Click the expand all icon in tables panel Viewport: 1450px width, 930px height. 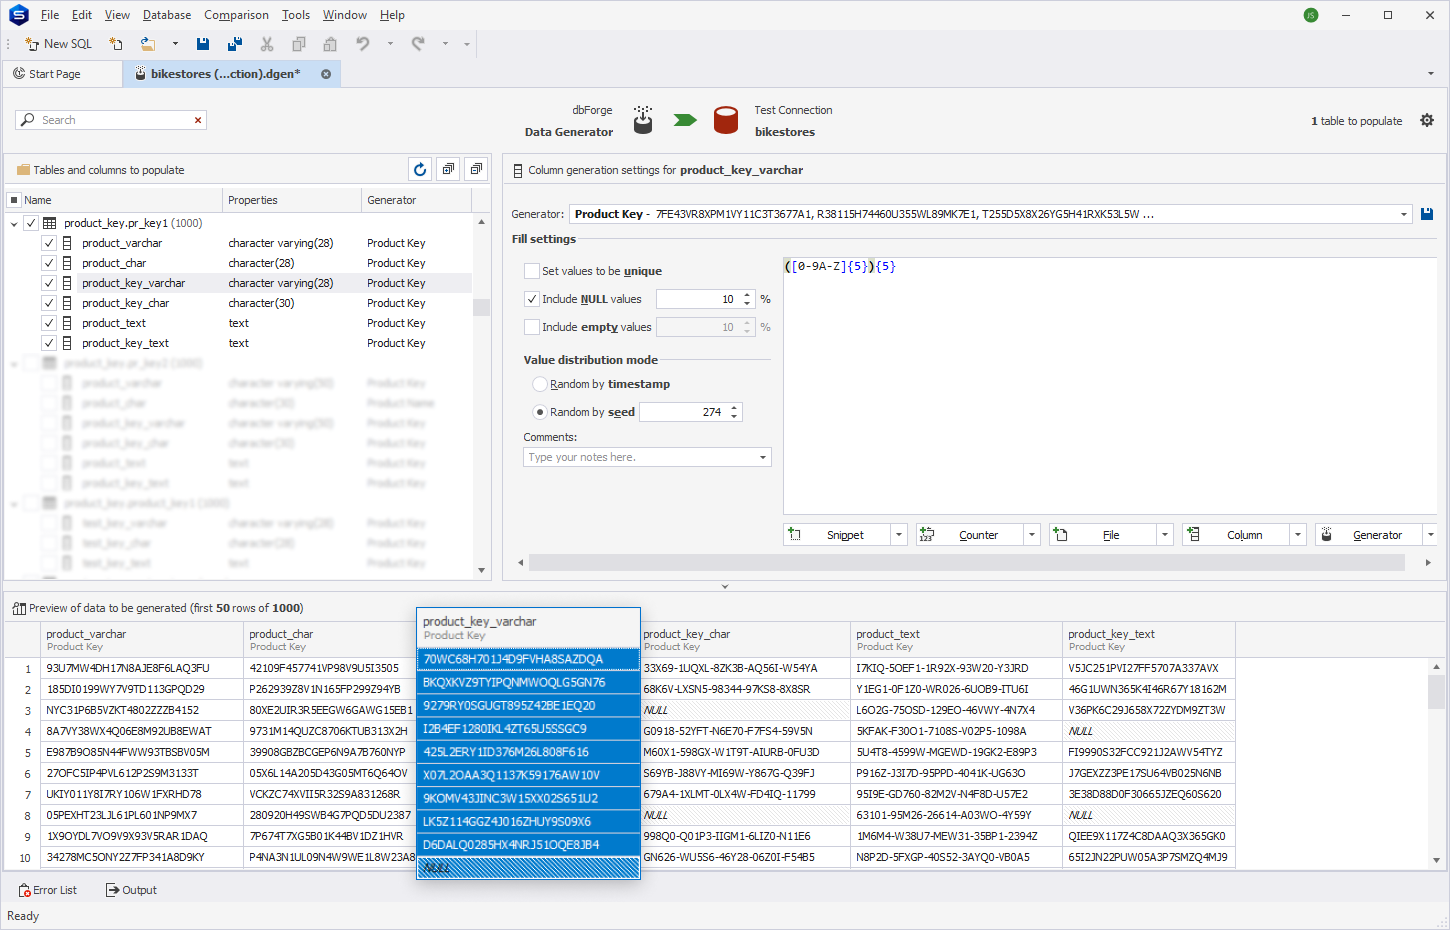point(448,169)
